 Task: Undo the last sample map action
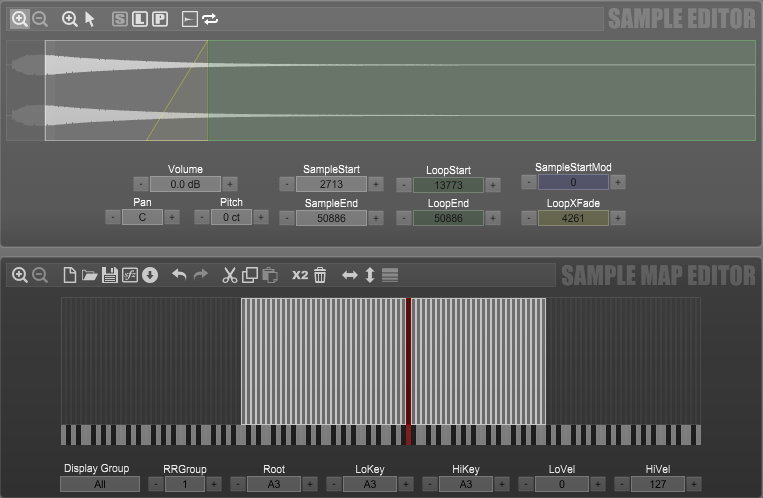tap(179, 275)
